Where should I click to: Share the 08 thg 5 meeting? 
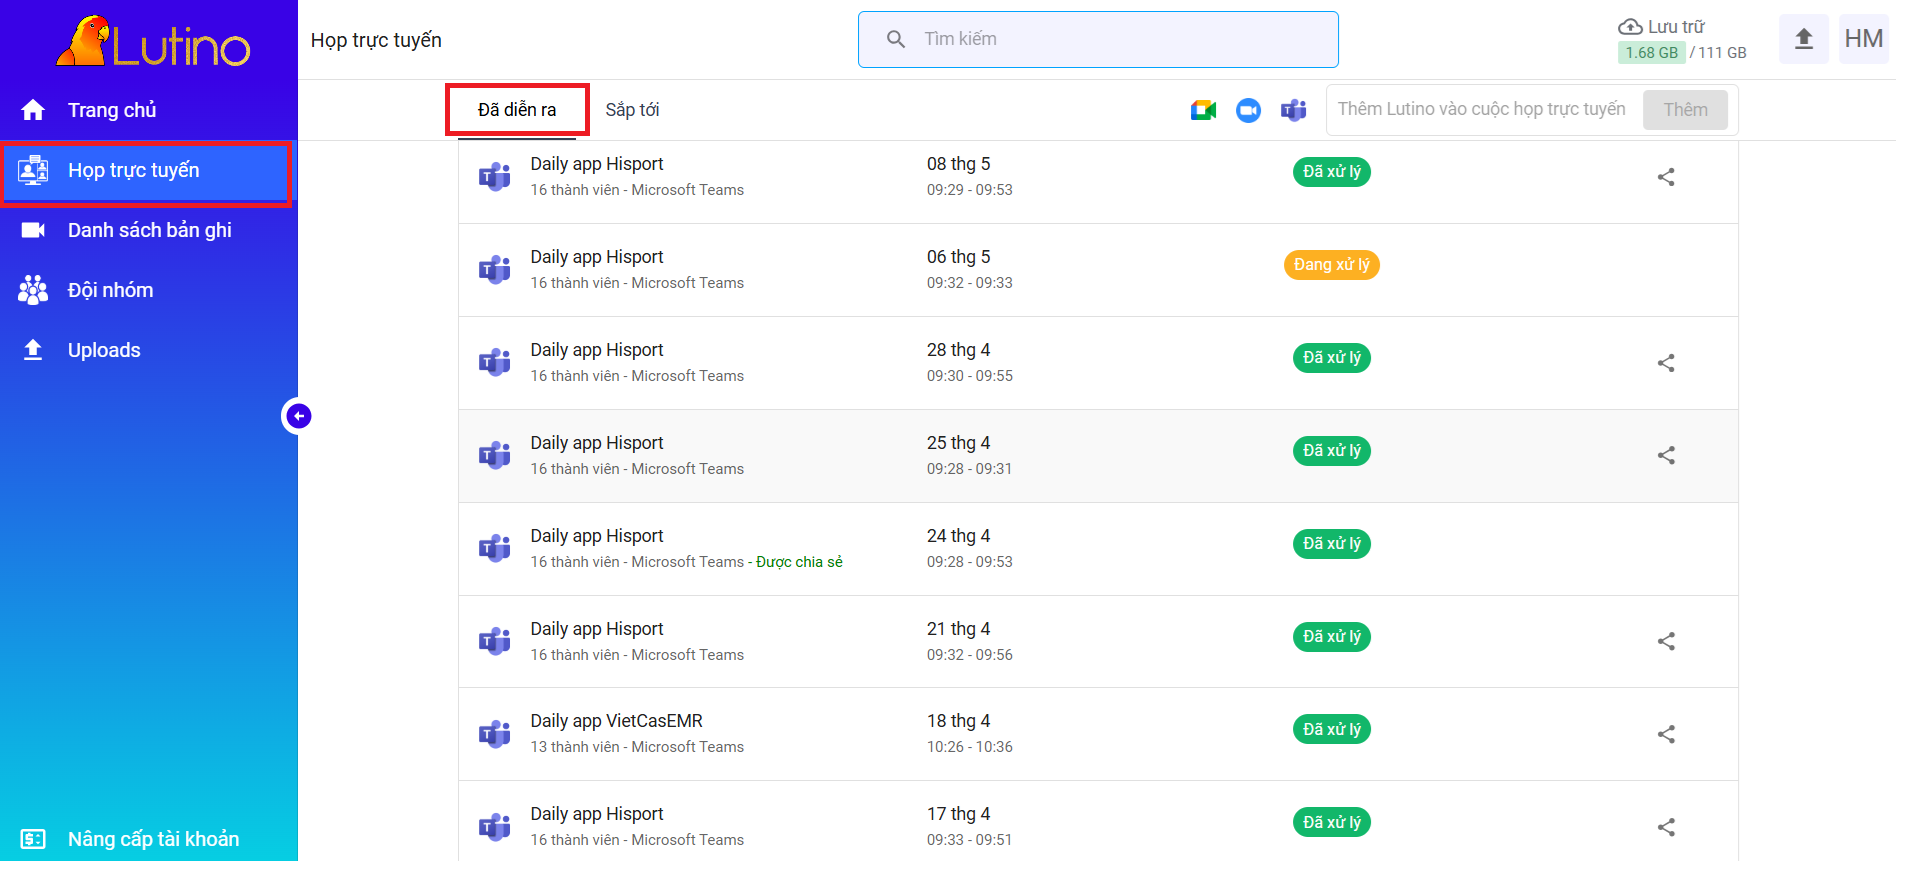click(x=1665, y=177)
